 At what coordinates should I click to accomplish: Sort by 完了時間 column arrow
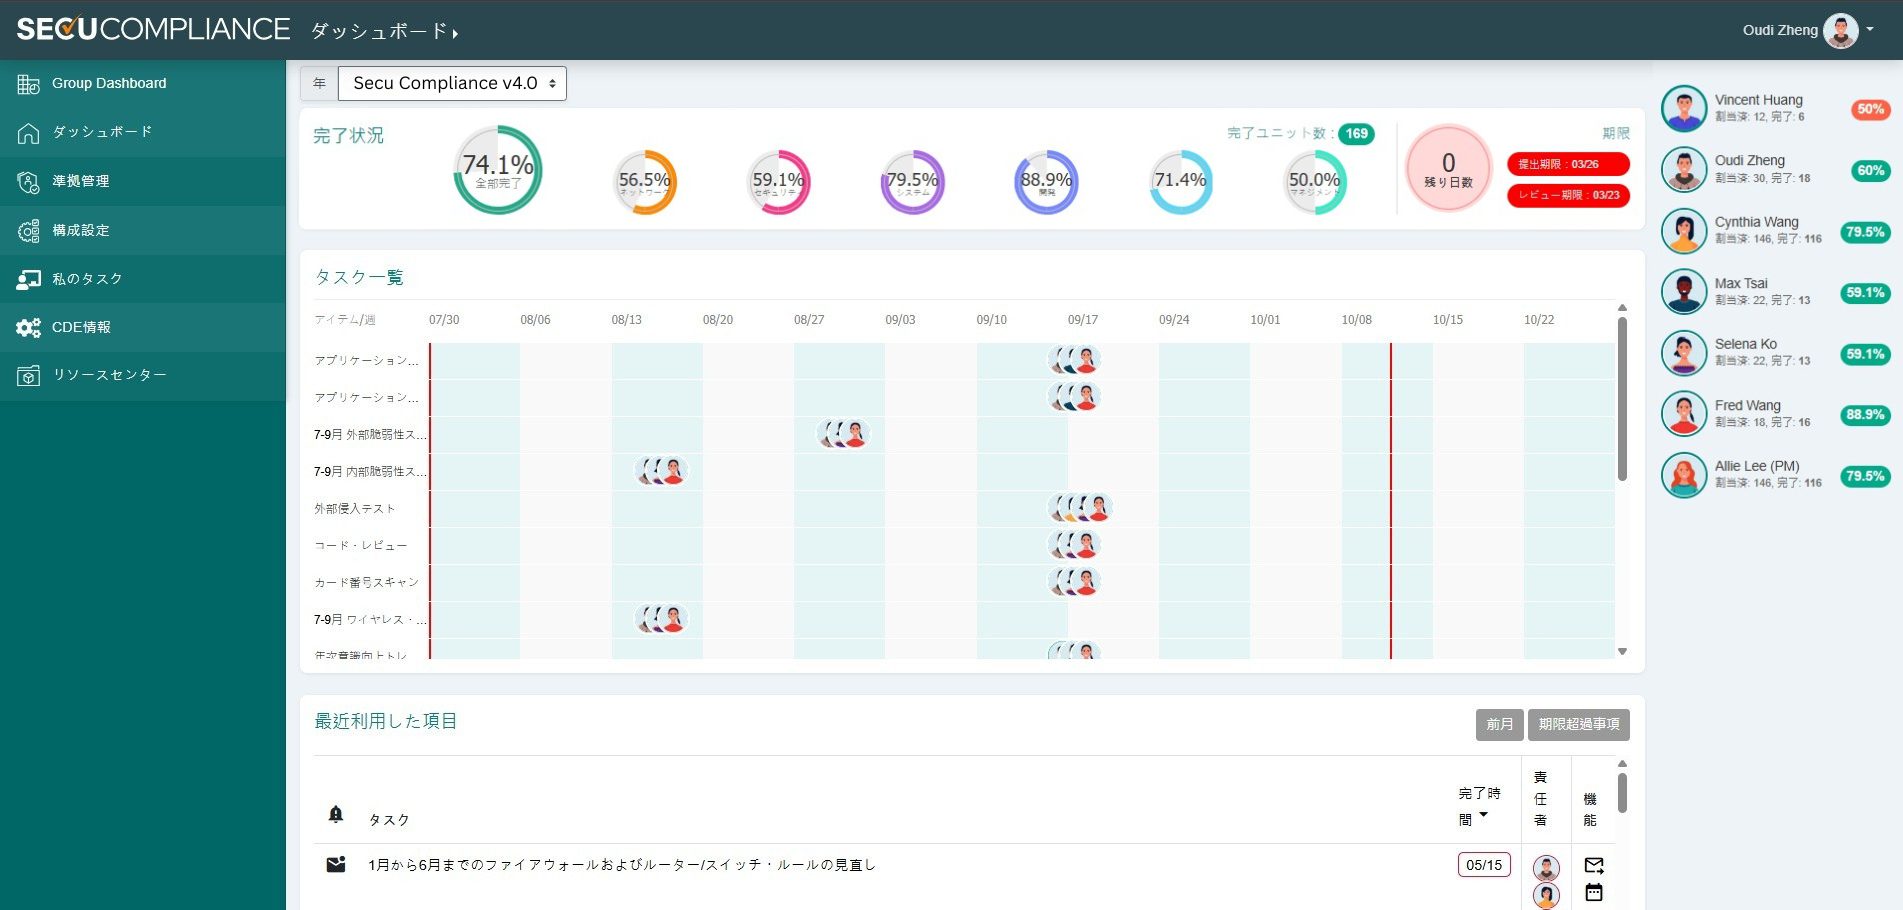[1484, 815]
